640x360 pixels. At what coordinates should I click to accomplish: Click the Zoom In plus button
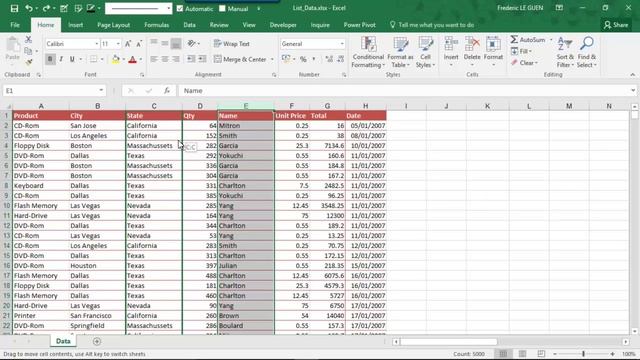pos(612,354)
